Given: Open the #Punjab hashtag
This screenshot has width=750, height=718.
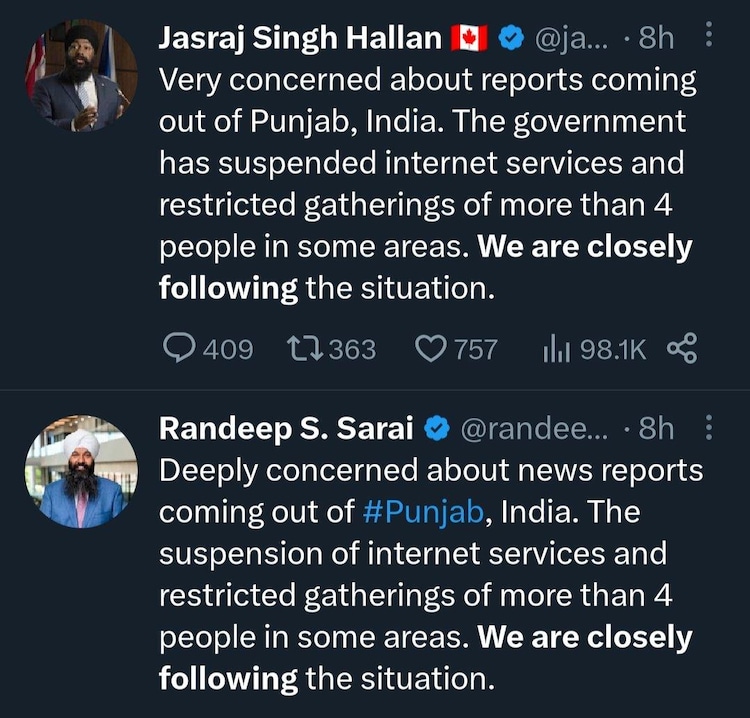Looking at the screenshot, I should pos(424,511).
